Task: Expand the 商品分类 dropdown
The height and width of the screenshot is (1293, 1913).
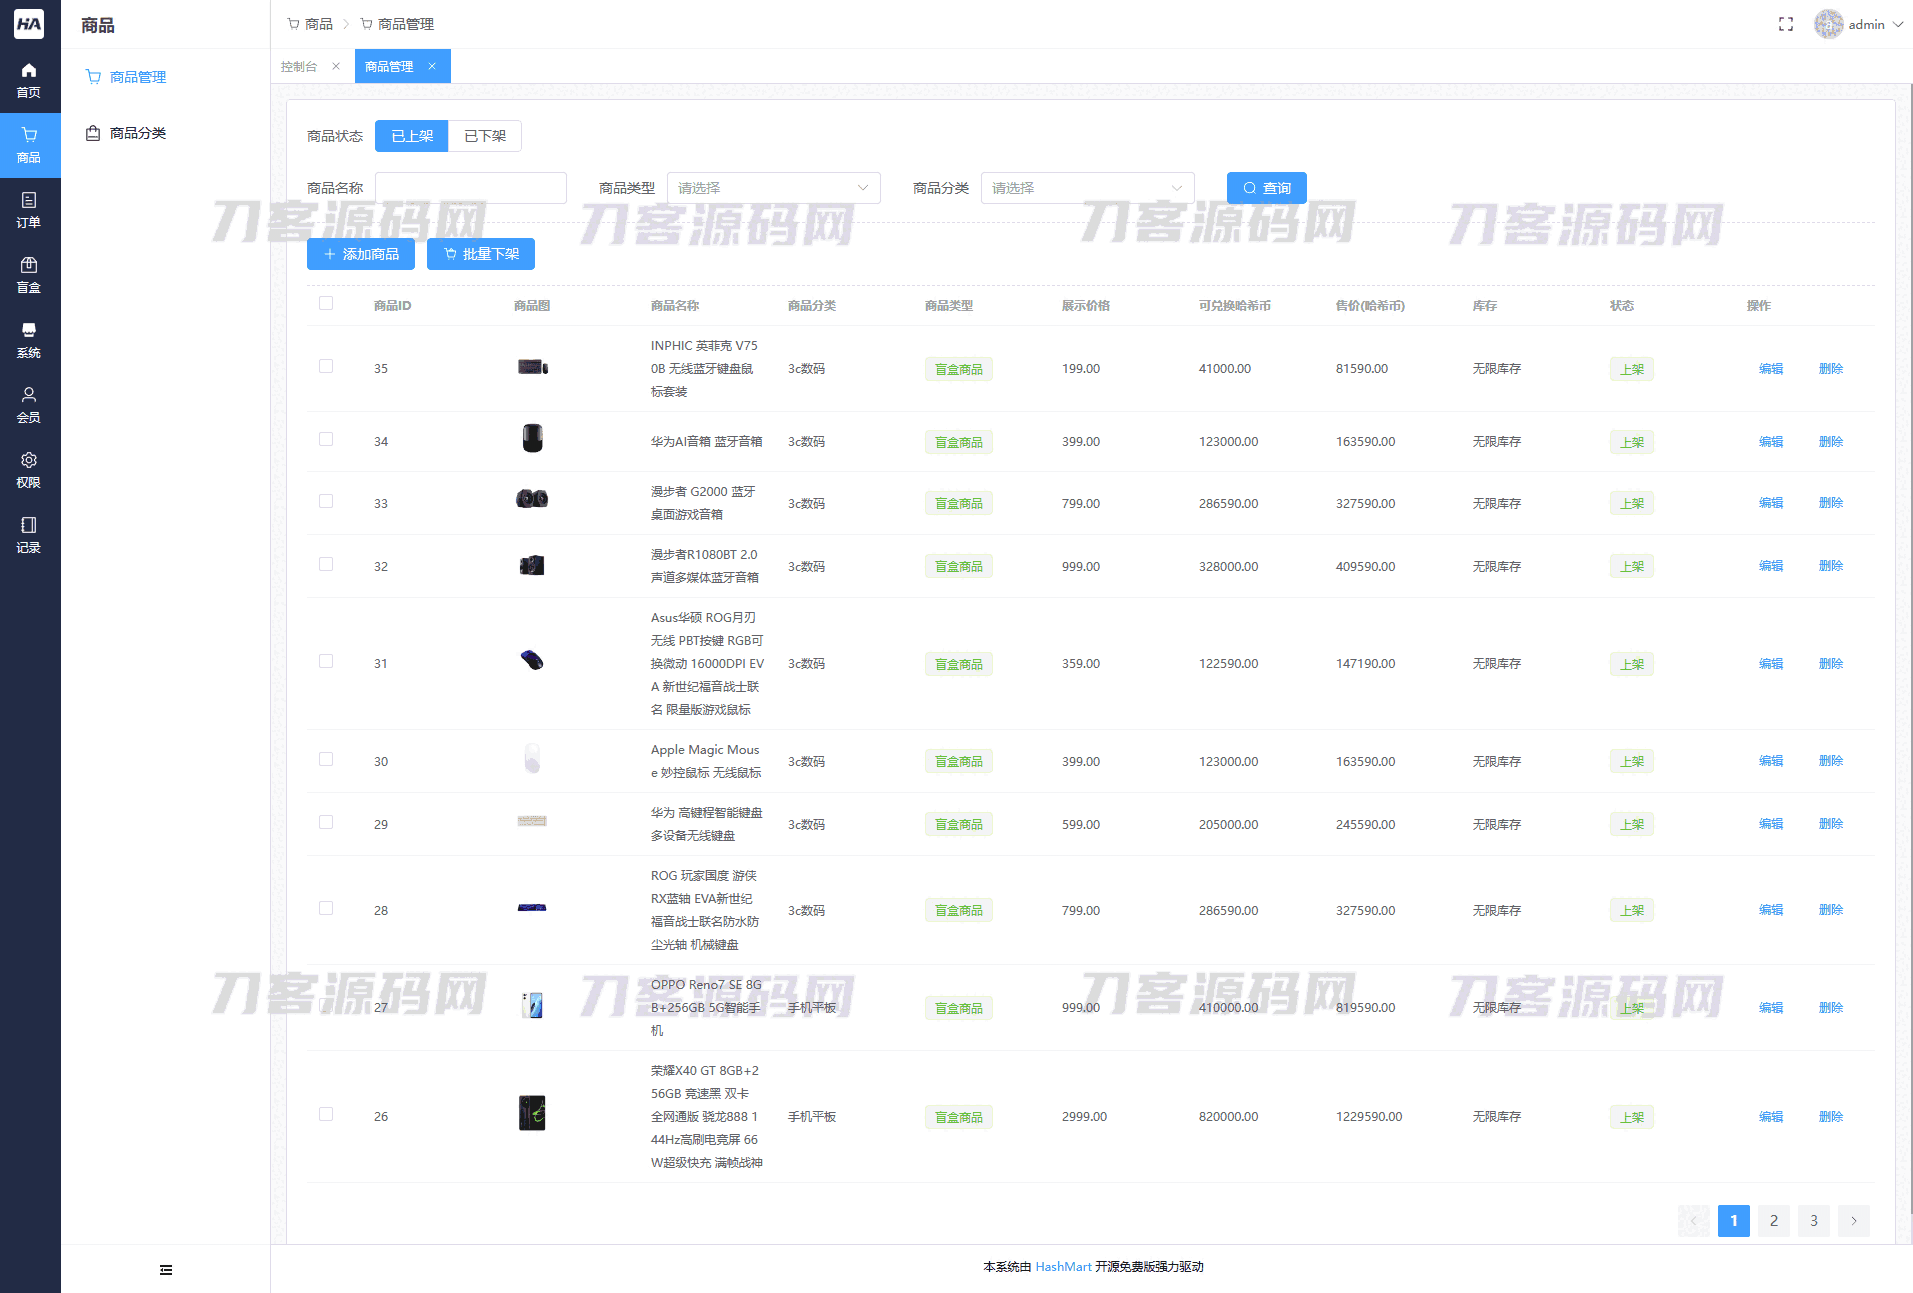Action: click(x=1087, y=188)
